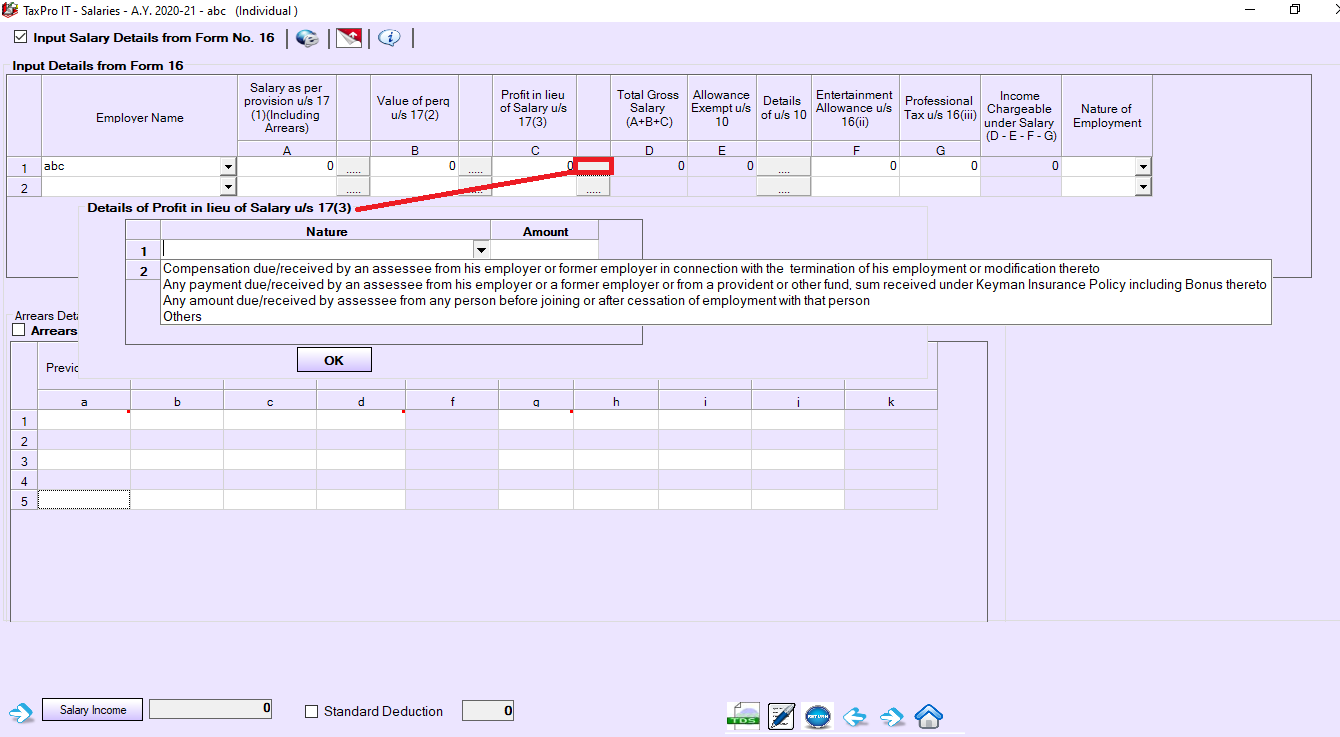Viewport: 1340px width, 737px height.
Task: Click the blue Home icon
Action: click(929, 716)
